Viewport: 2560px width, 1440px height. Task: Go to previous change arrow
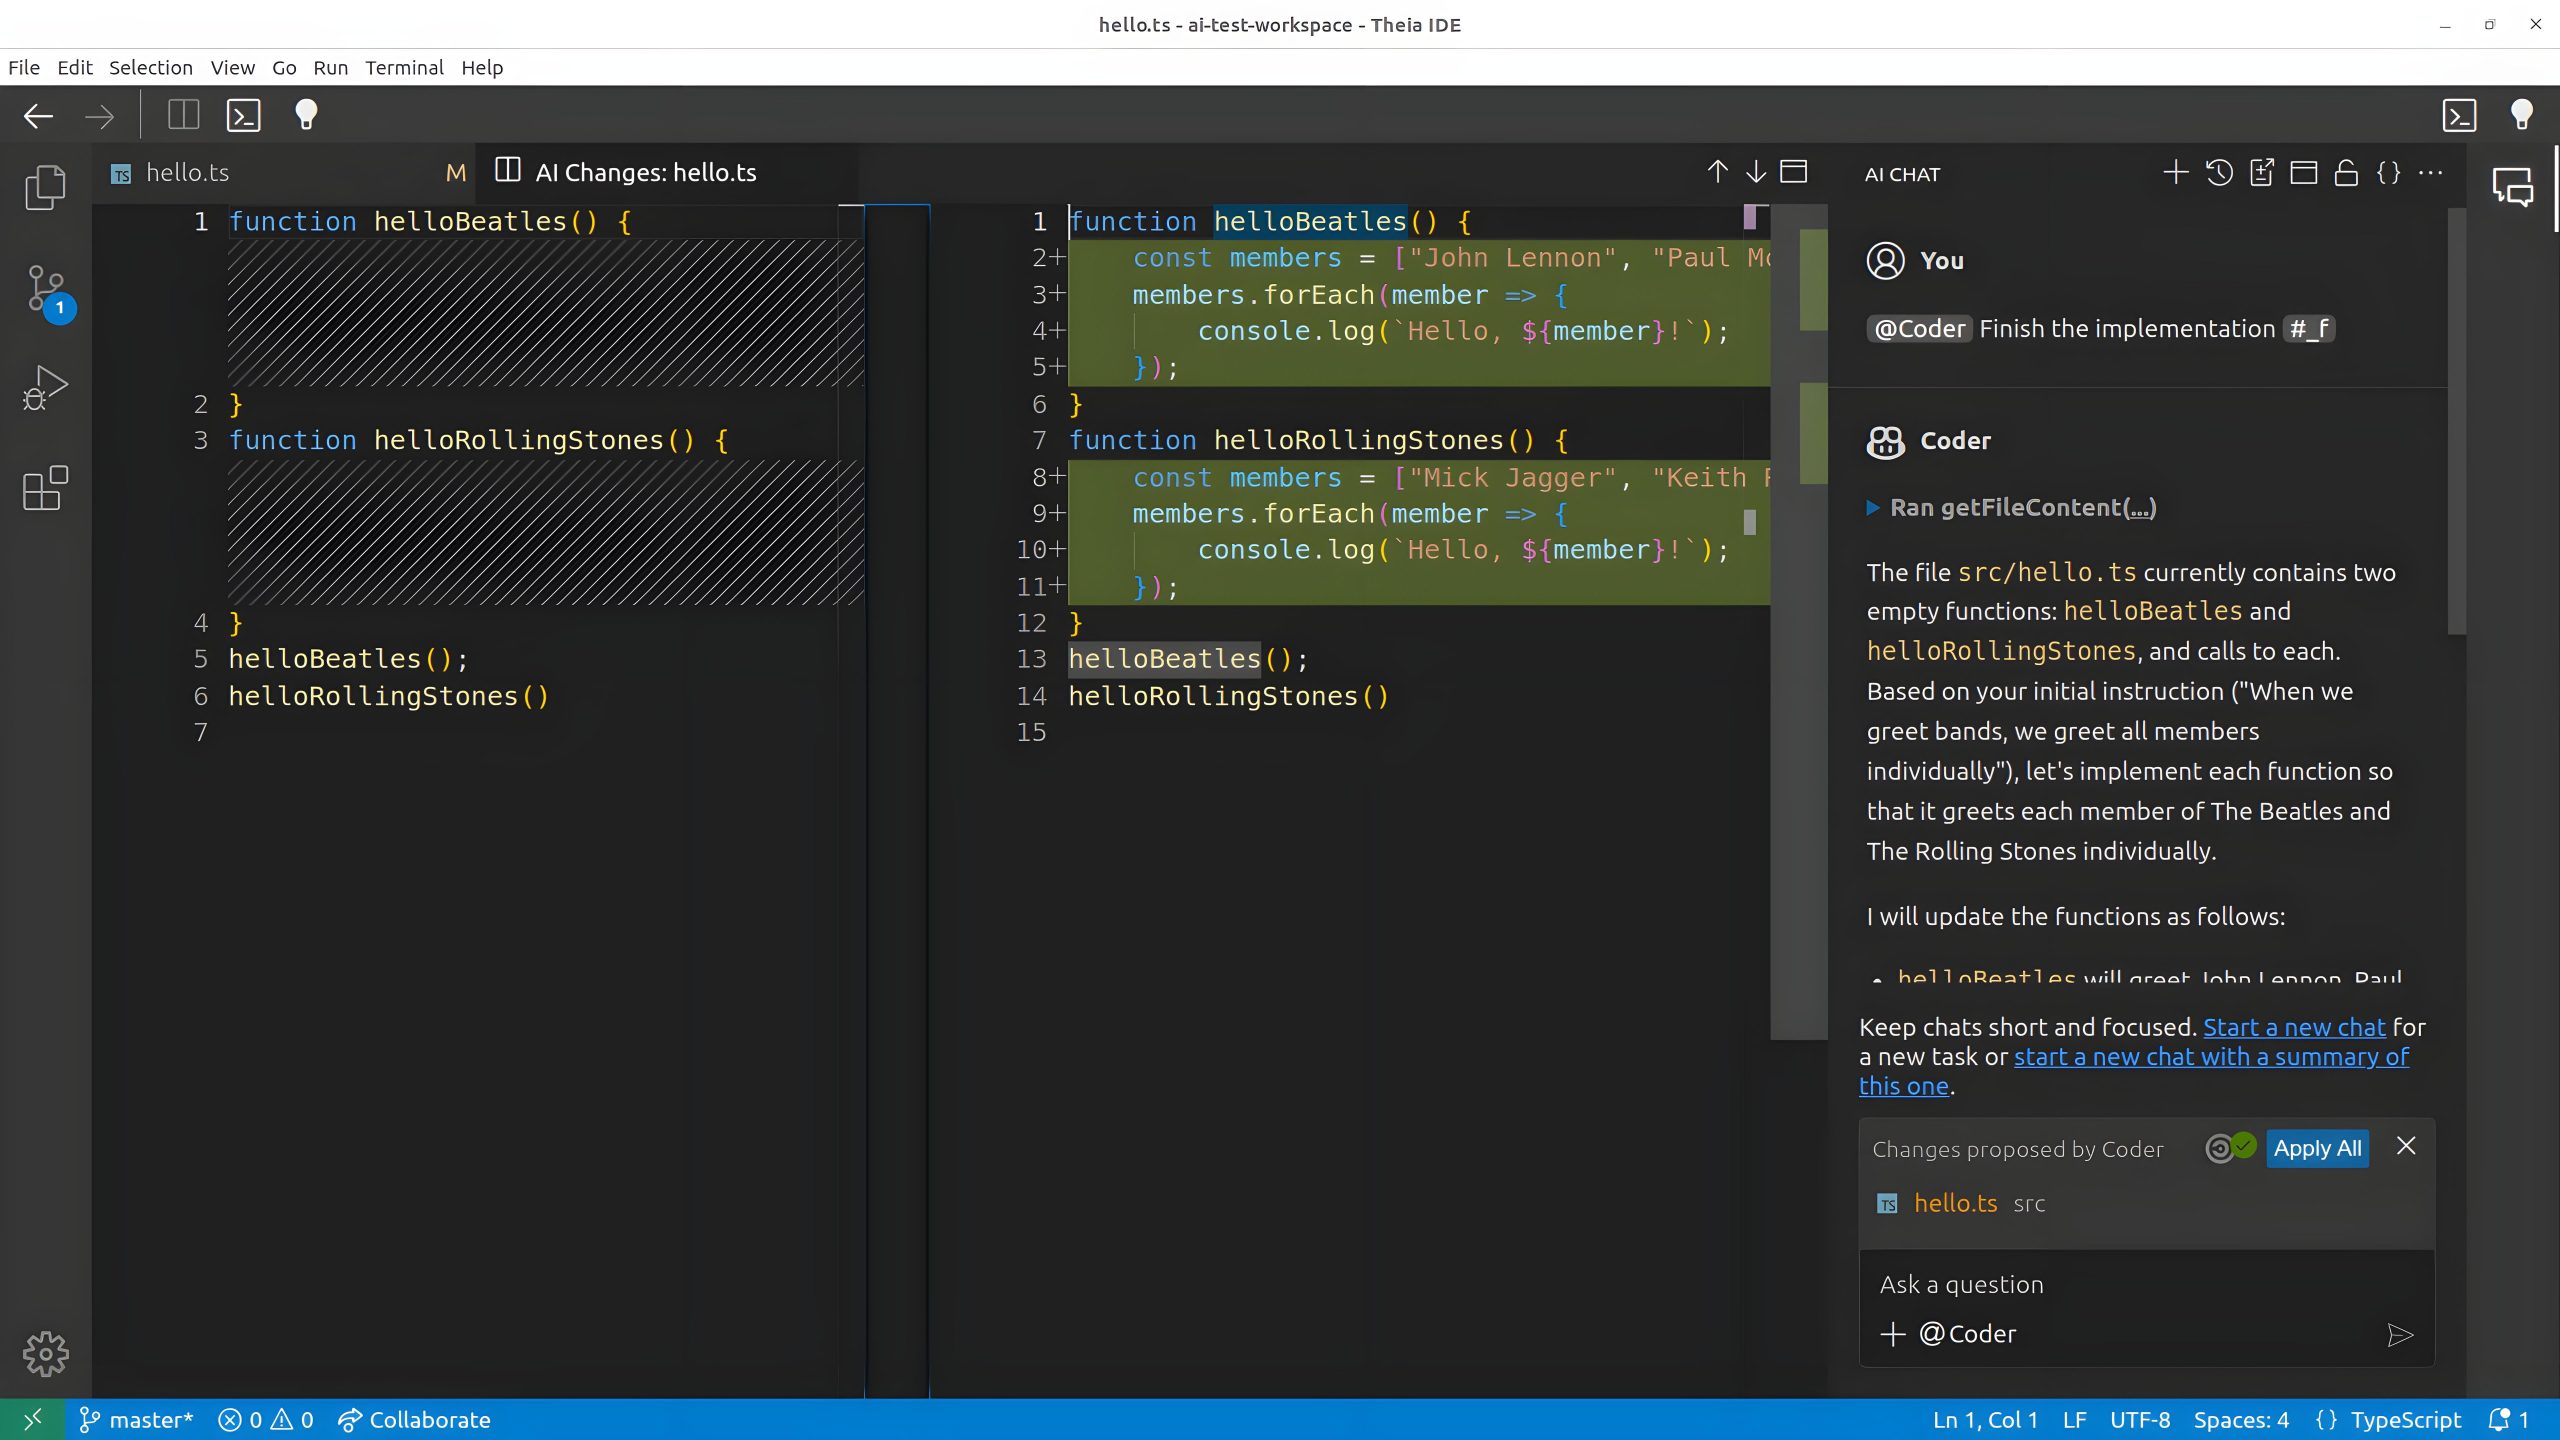(x=1717, y=172)
